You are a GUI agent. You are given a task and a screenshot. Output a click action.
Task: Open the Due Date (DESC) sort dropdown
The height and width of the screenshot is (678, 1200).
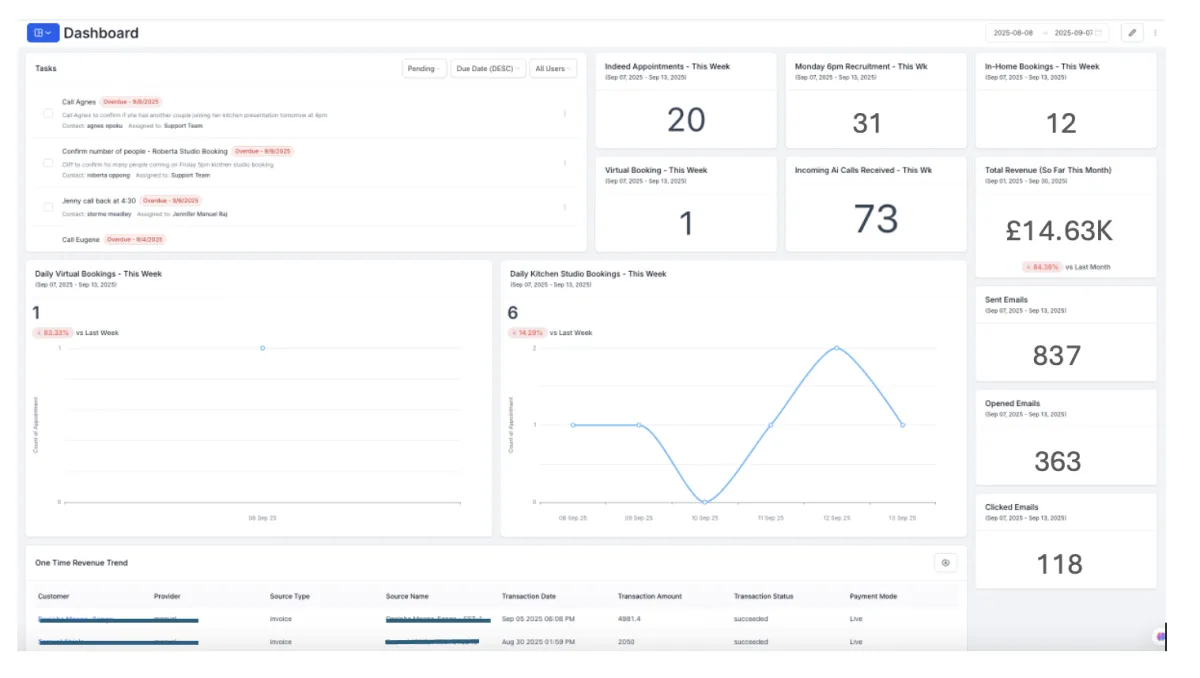[x=488, y=69]
